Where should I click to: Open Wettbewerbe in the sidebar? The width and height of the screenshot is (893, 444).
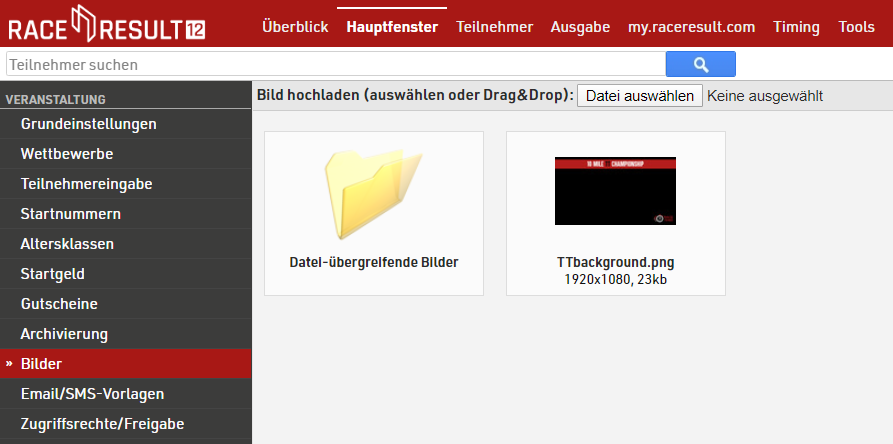[x=66, y=154]
